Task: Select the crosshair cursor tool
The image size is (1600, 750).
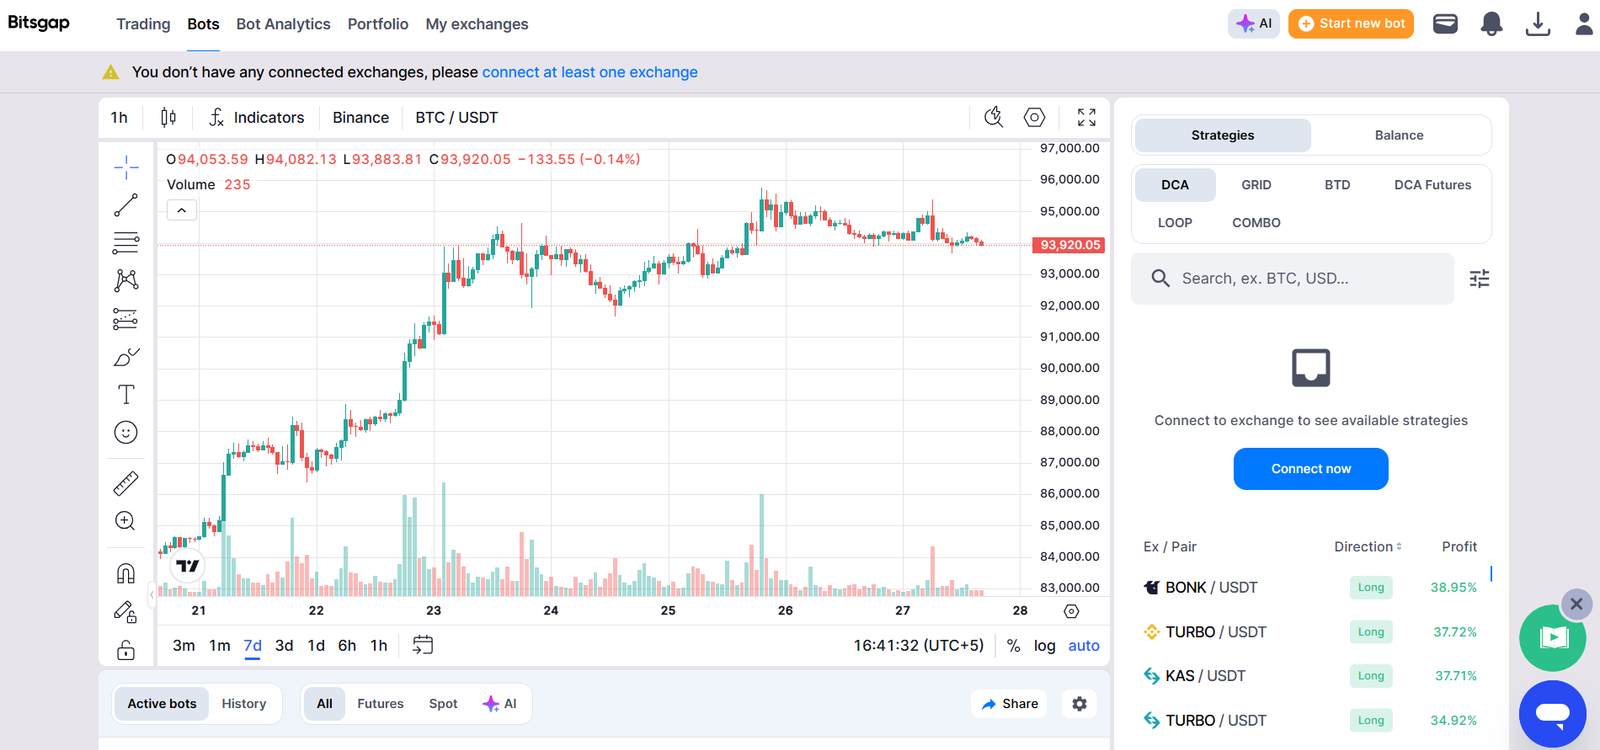Action: [x=125, y=166]
